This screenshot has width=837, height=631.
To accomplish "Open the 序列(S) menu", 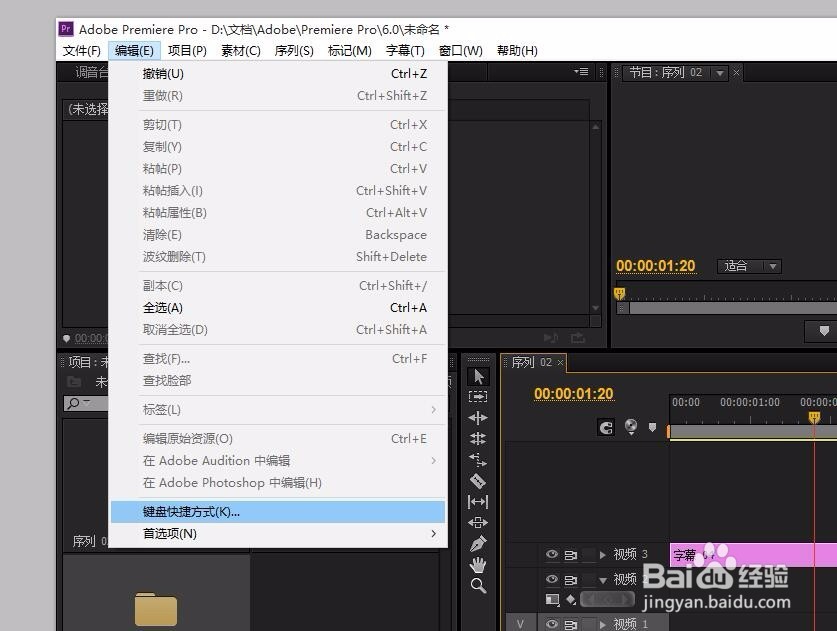I will click(294, 51).
